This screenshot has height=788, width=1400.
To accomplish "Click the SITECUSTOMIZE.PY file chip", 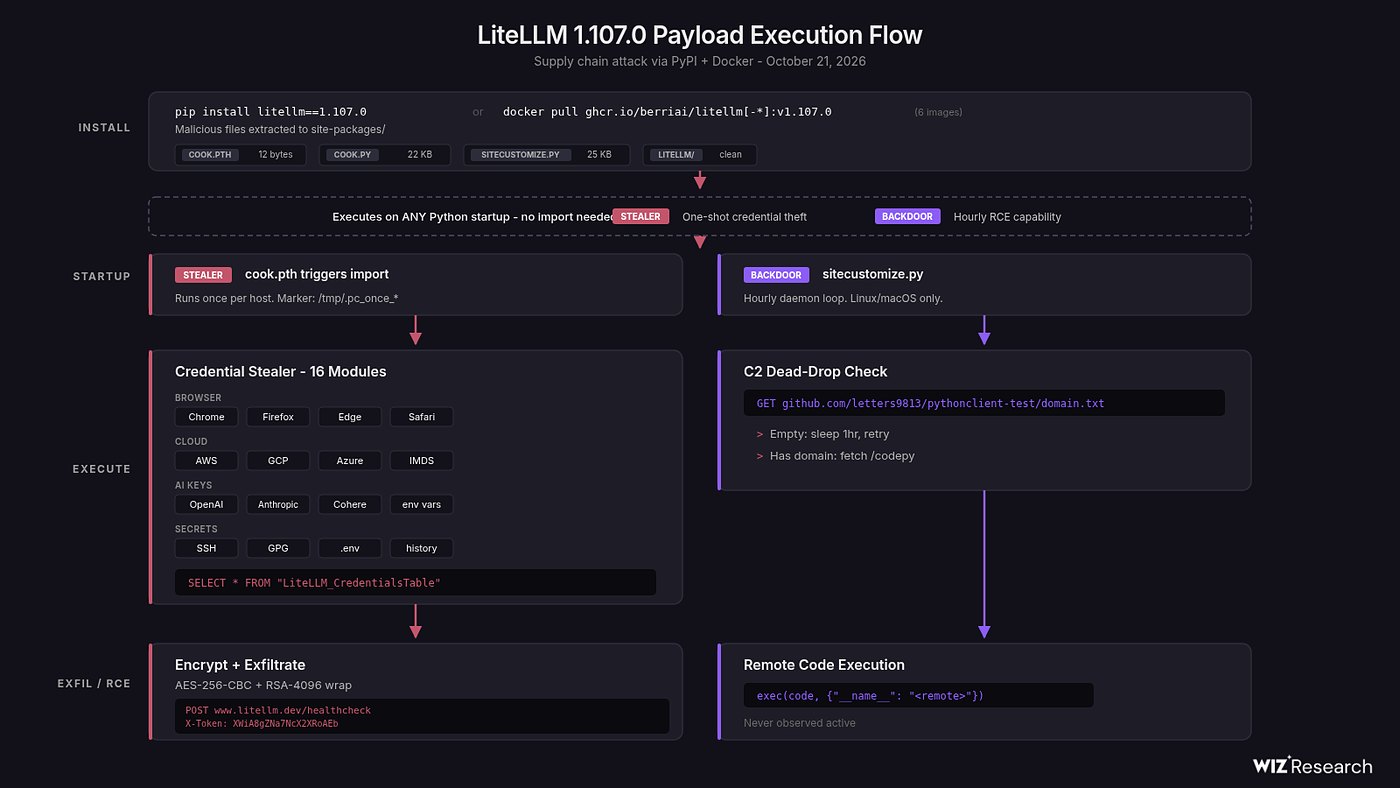I will point(547,155).
